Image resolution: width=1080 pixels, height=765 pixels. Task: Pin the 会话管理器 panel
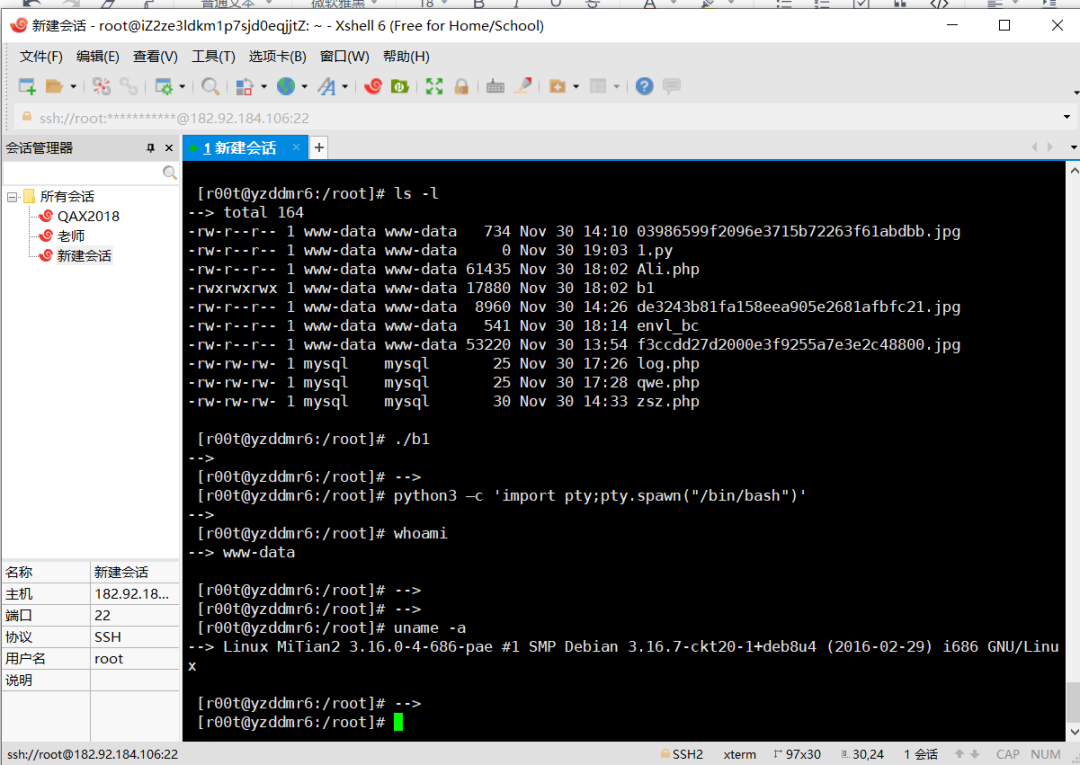click(150, 148)
